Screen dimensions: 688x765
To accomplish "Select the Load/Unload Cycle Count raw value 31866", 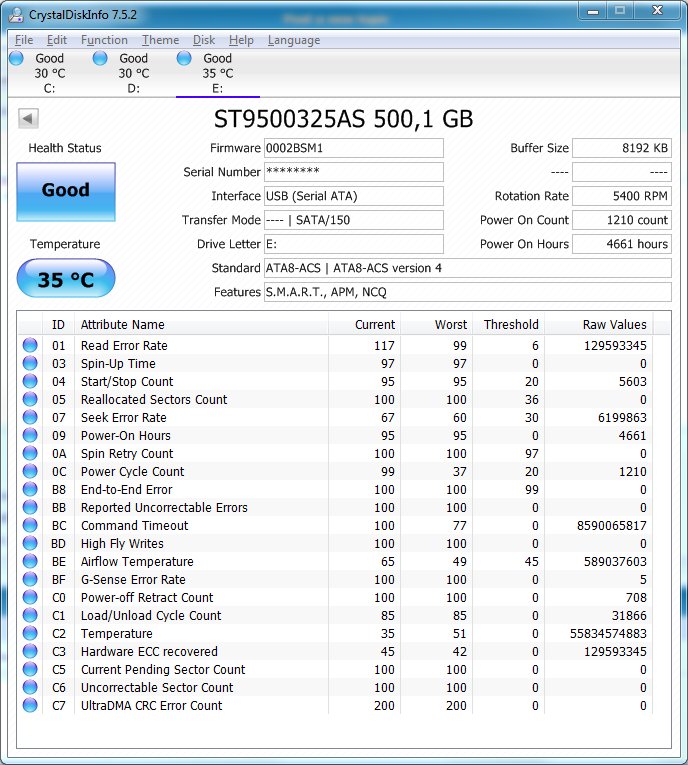I will (x=629, y=616).
